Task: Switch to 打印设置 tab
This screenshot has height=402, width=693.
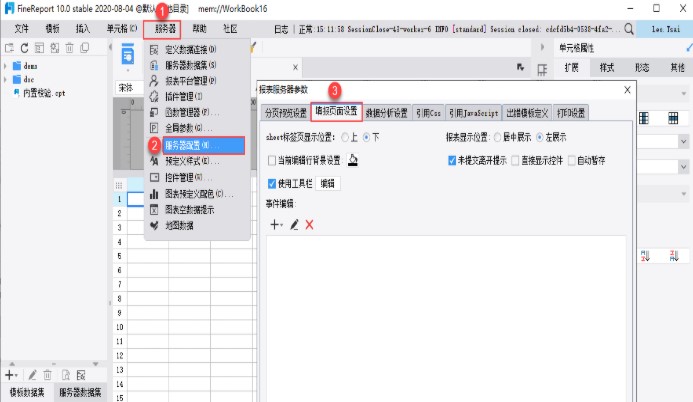Action: [571, 113]
